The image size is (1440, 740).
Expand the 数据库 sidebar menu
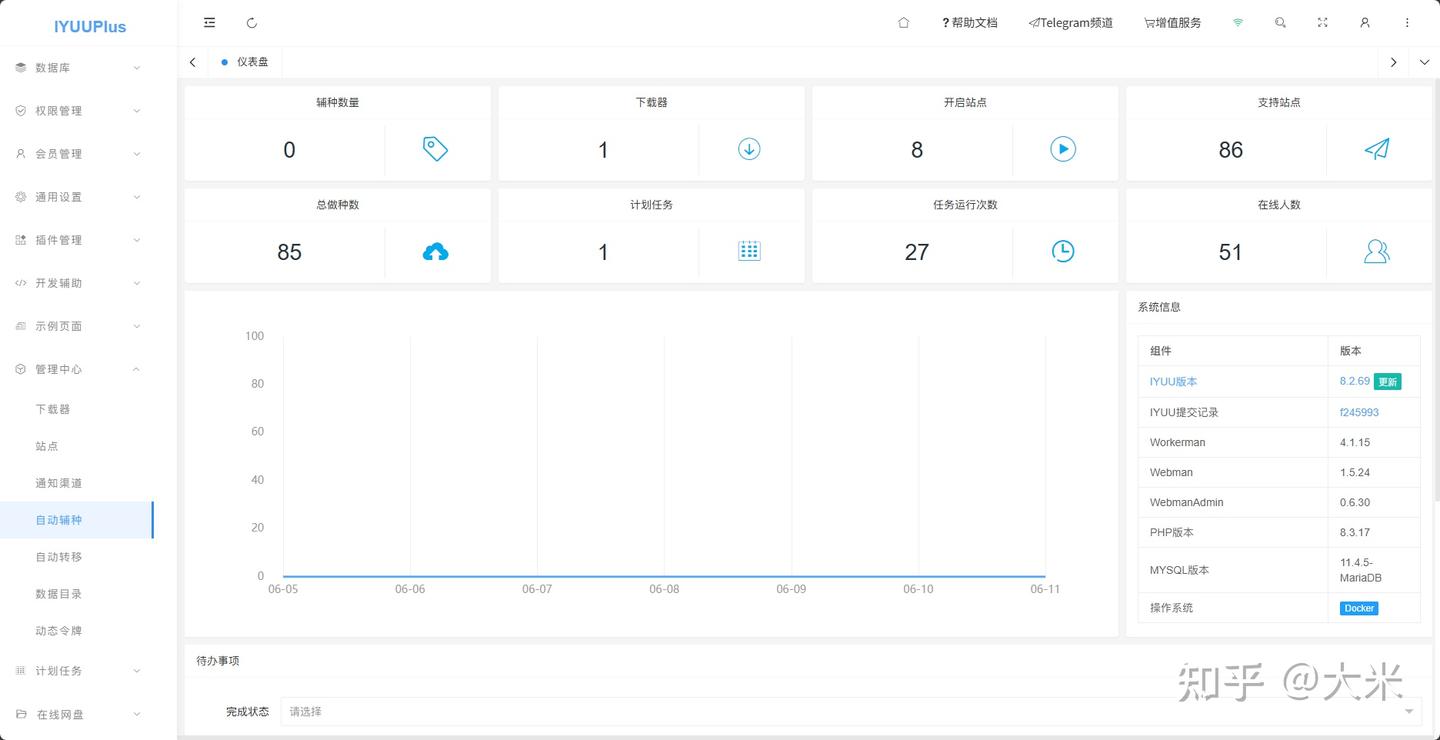(77, 68)
